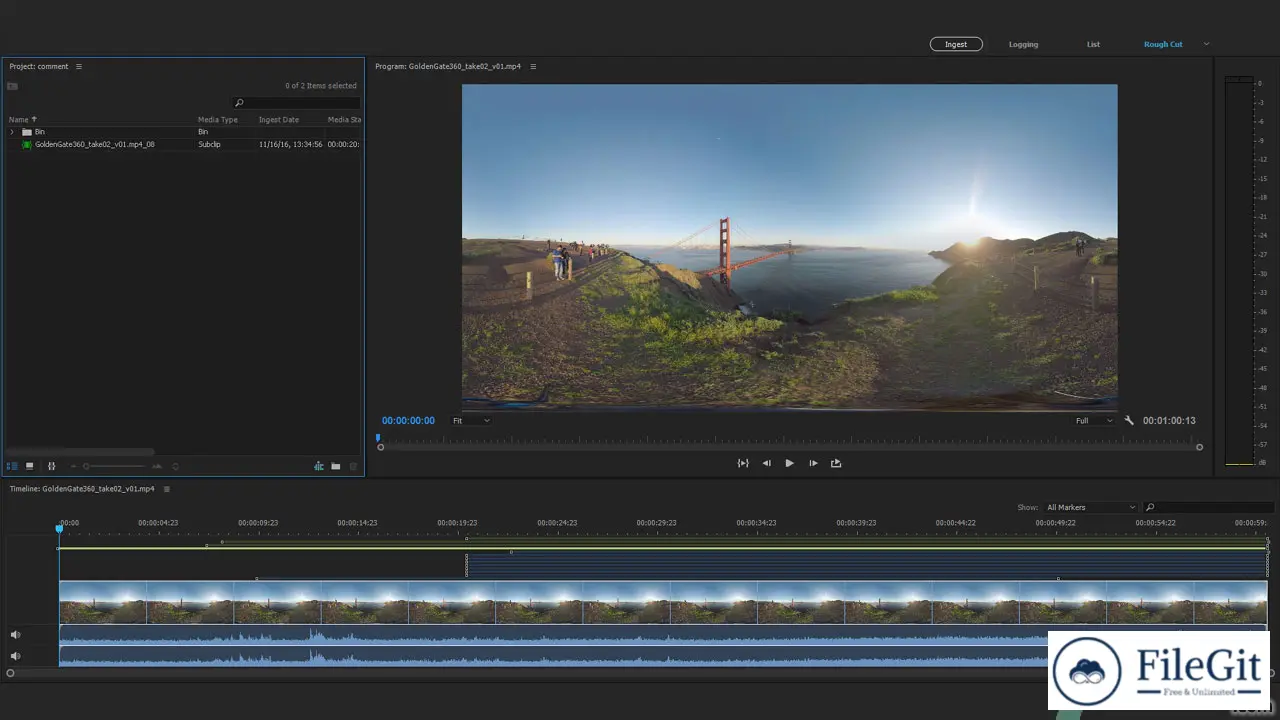Viewport: 1280px width, 720px height.
Task: Click the video thumbnail strip in timeline
Action: coord(663,603)
